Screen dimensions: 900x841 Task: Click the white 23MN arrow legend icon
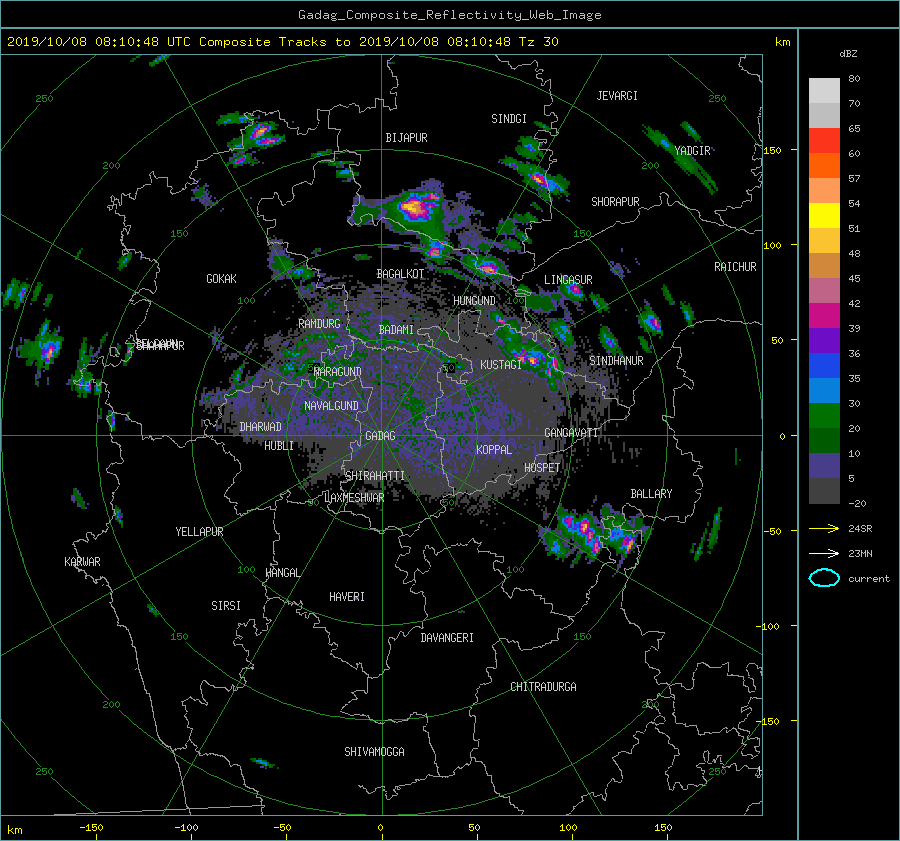(824, 553)
